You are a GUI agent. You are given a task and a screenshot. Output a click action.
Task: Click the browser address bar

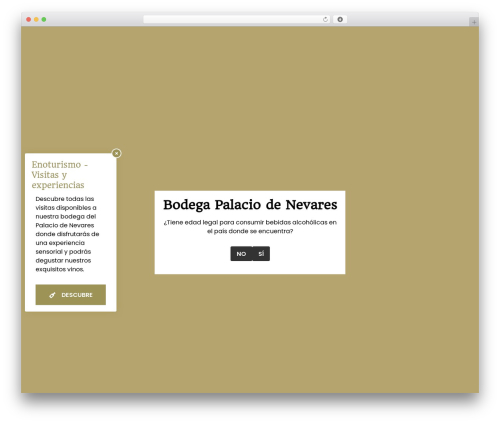(x=237, y=19)
